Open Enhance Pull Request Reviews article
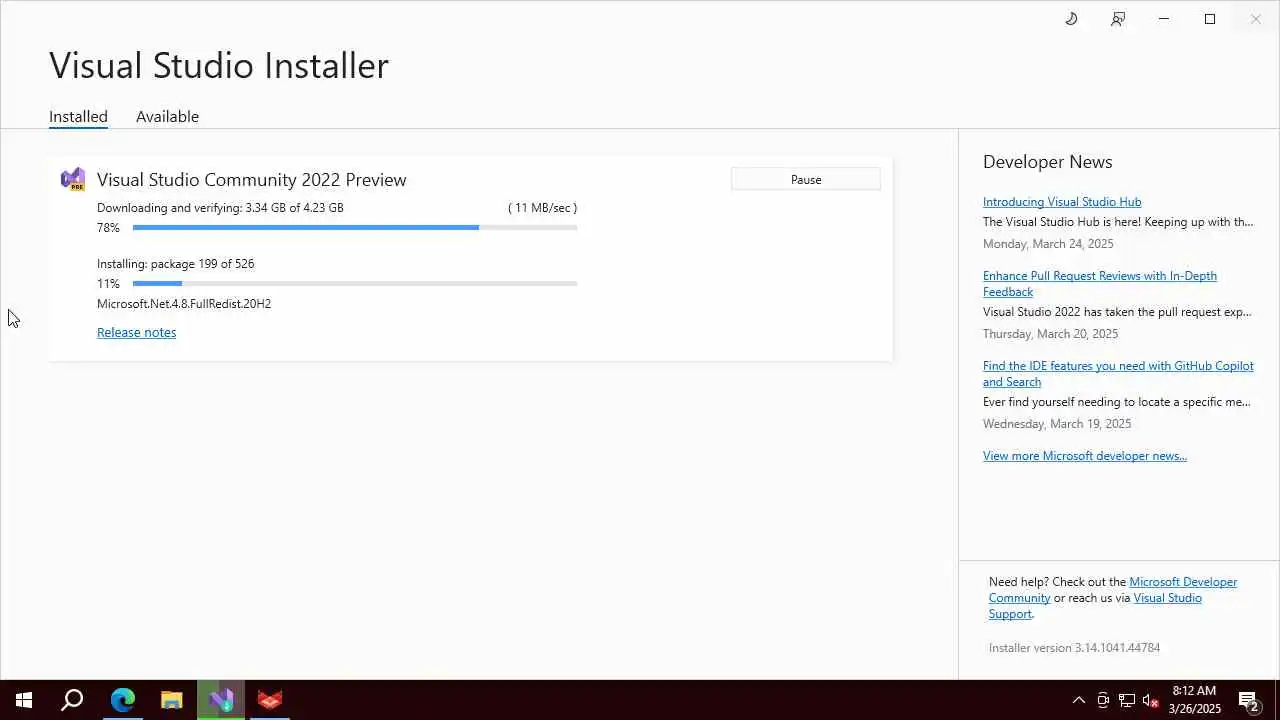Screen dimensions: 1280x720 pyautogui.click(x=1100, y=283)
